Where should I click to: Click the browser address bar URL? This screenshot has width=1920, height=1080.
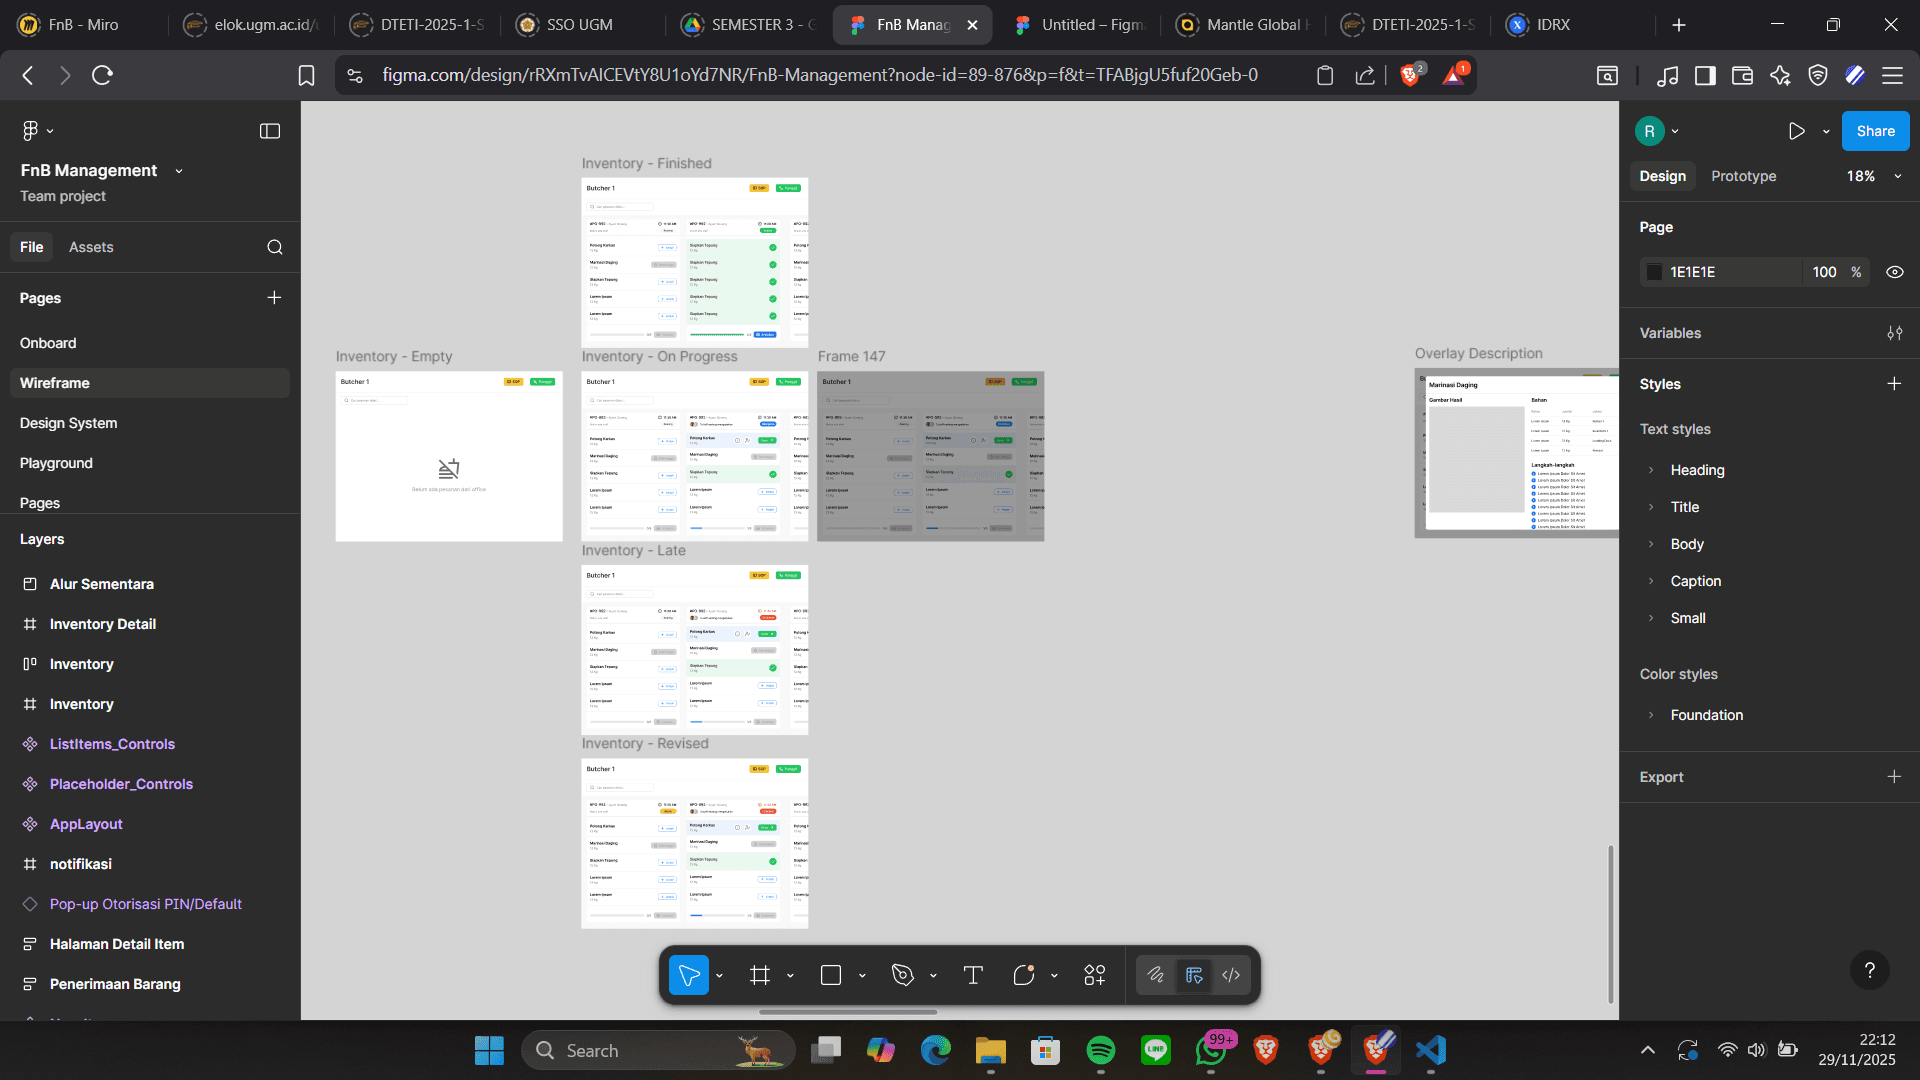click(x=820, y=75)
